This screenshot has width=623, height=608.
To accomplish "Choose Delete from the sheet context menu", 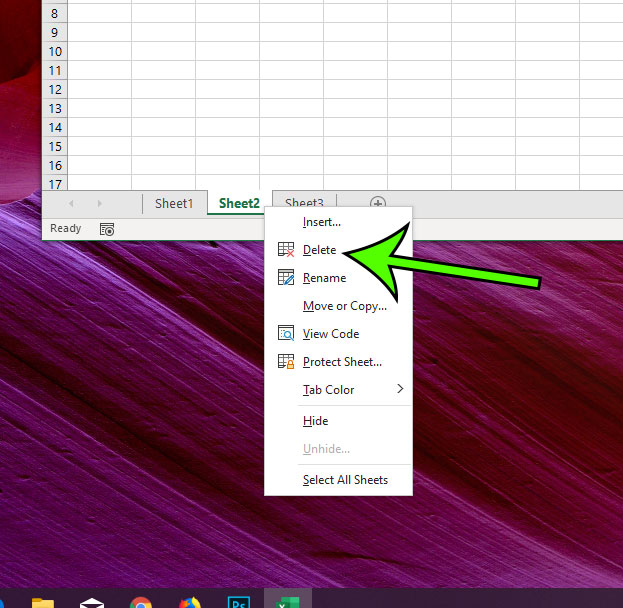I will point(338,250).
